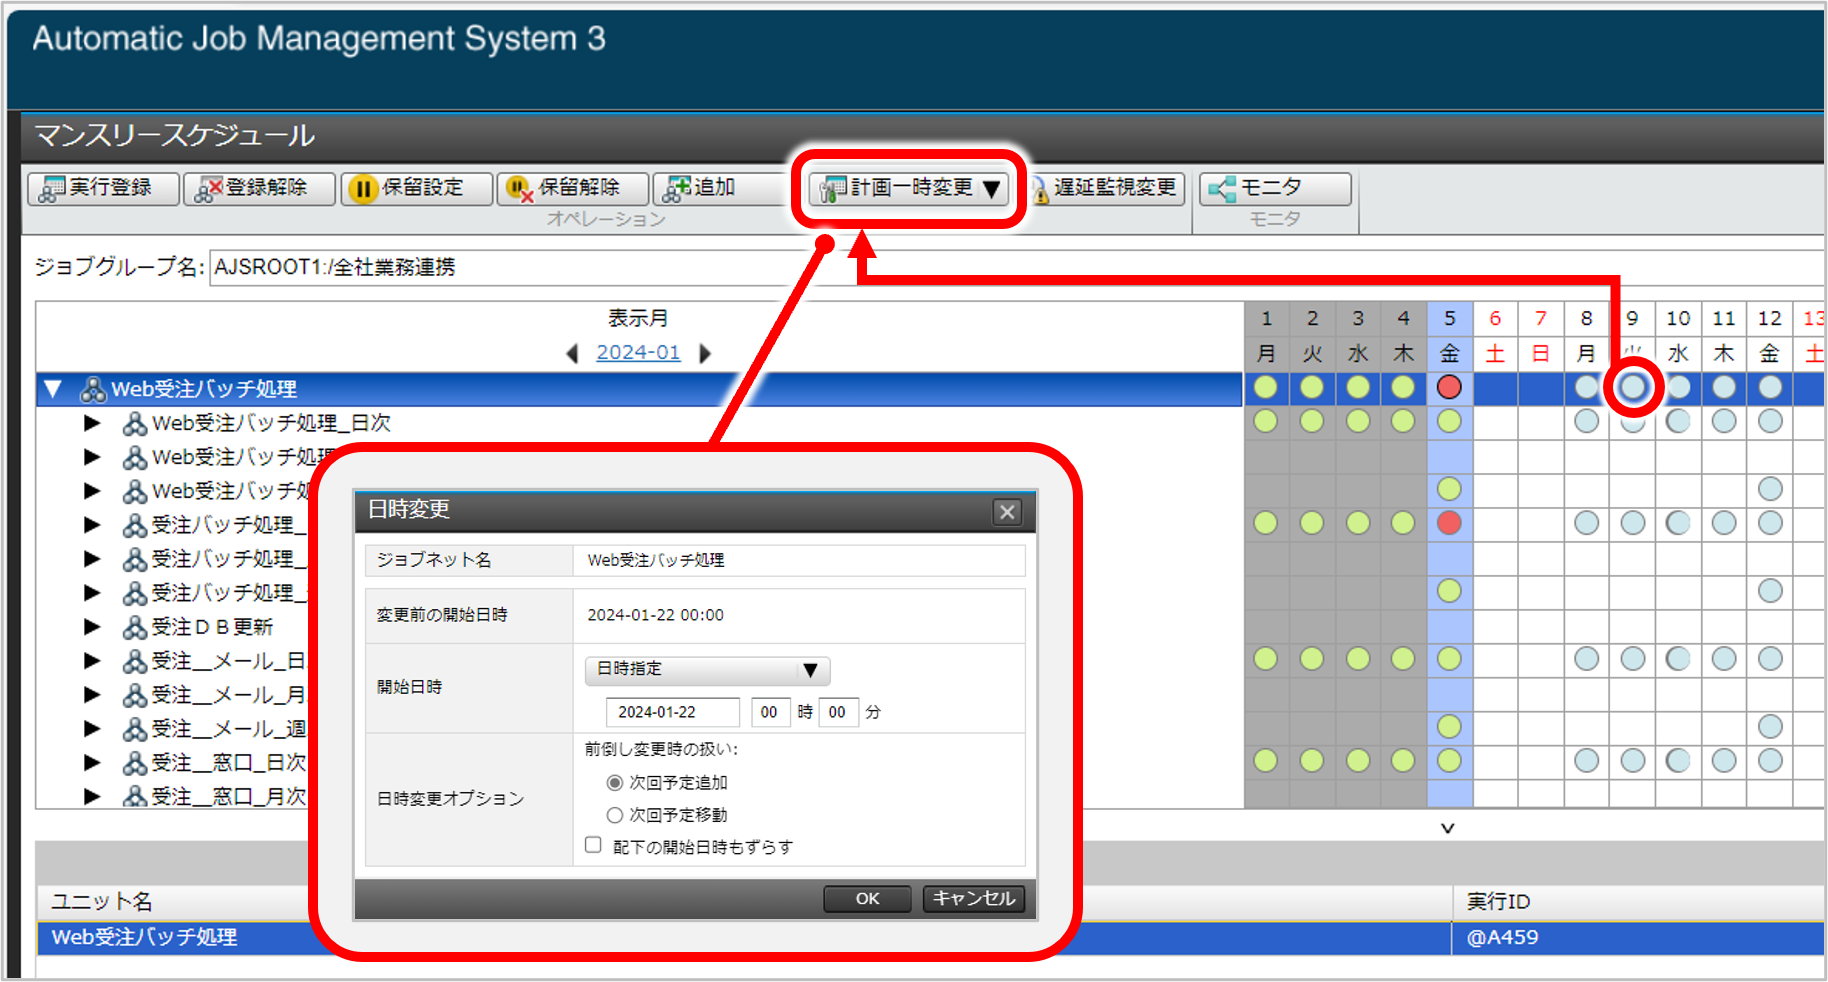The height and width of the screenshot is (982, 1828).
Task: Expand the 受注__メール_週 tree node
Action: pyautogui.click(x=92, y=729)
